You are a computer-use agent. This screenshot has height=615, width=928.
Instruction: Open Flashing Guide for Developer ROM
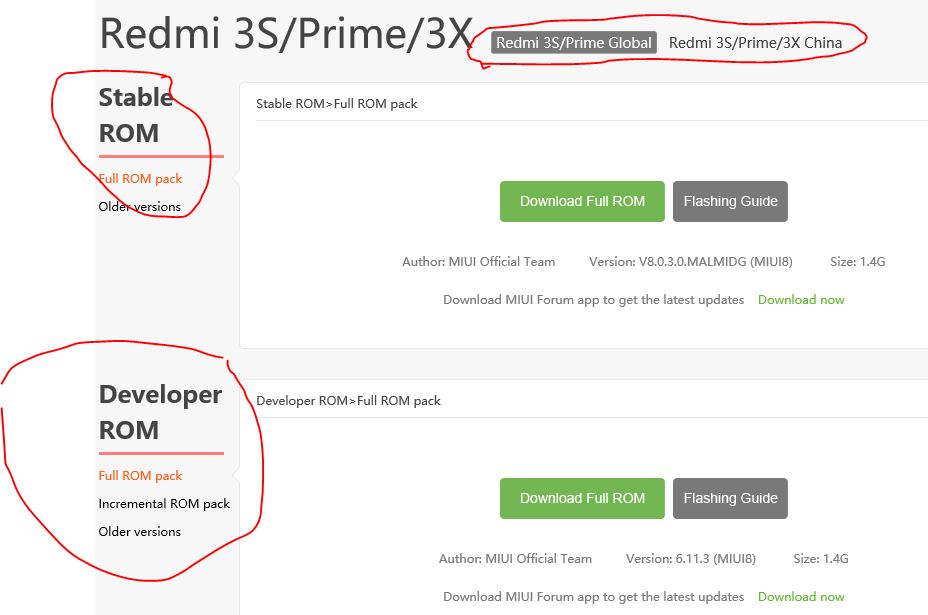(x=730, y=498)
